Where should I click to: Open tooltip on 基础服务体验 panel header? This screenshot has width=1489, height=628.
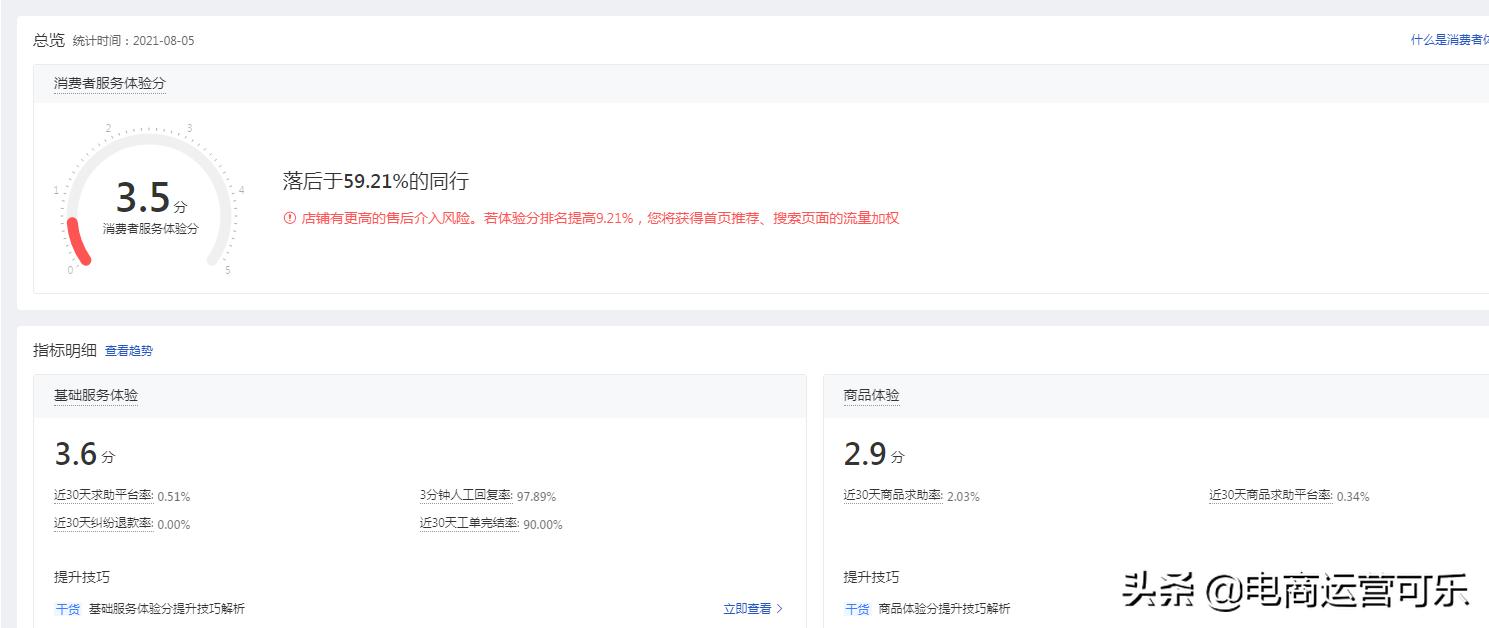click(x=95, y=395)
